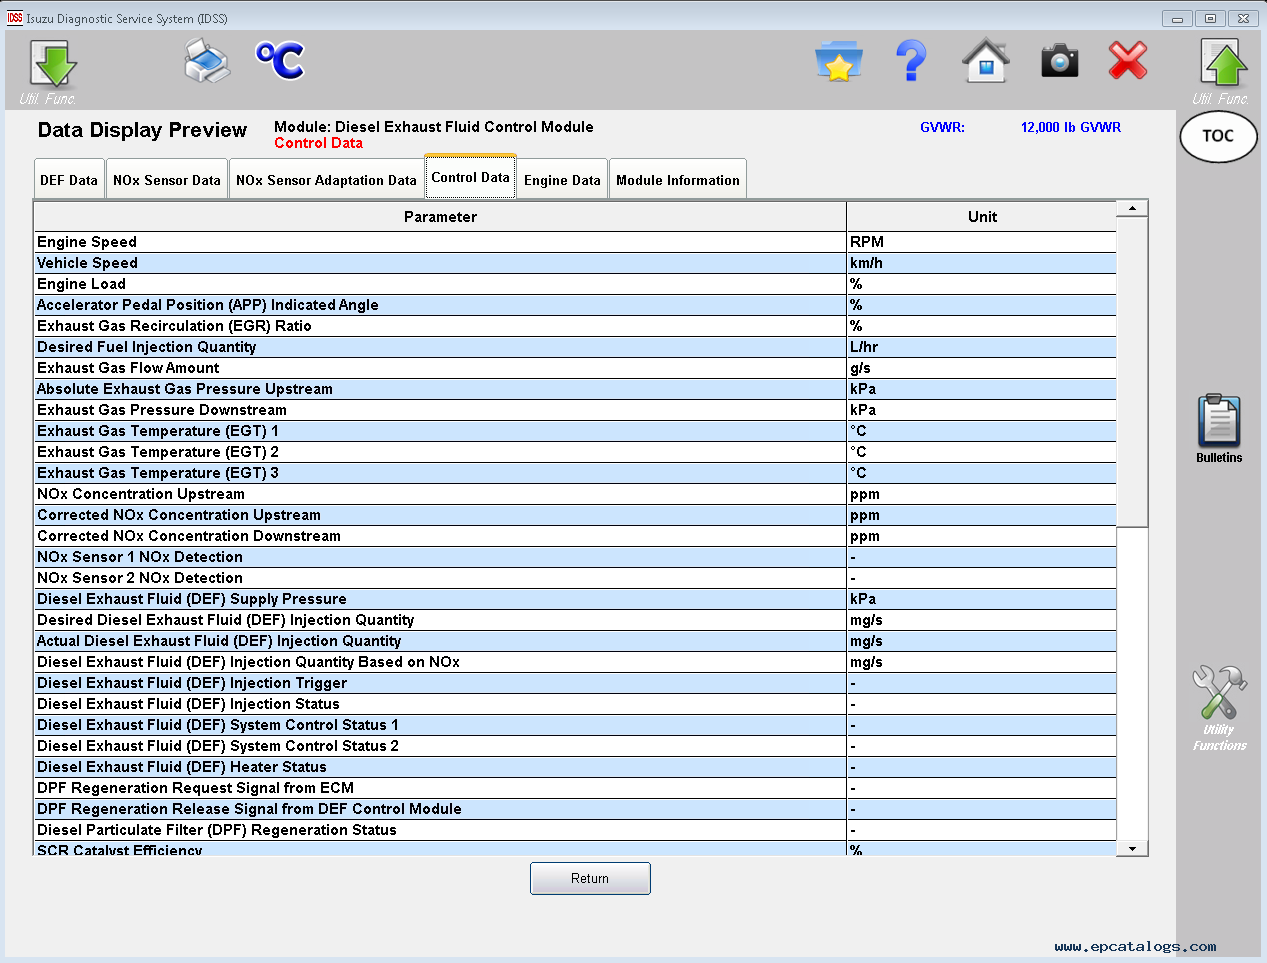The image size is (1267, 963).
Task: Select Exhaust Gas Flow Amount row
Action: (575, 368)
